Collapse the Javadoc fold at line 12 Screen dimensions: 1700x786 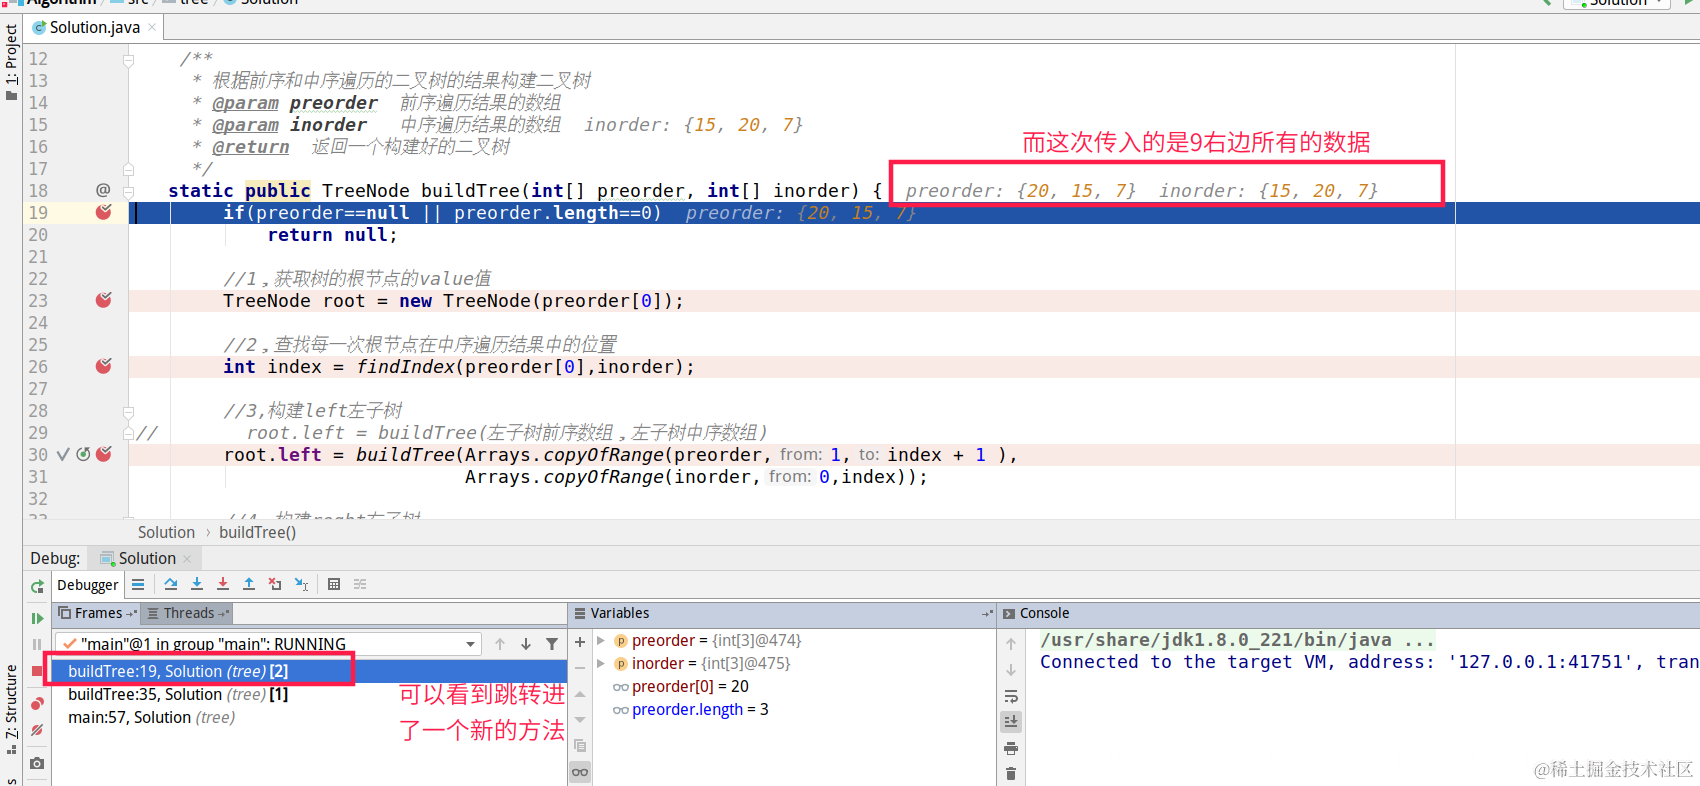[128, 59]
